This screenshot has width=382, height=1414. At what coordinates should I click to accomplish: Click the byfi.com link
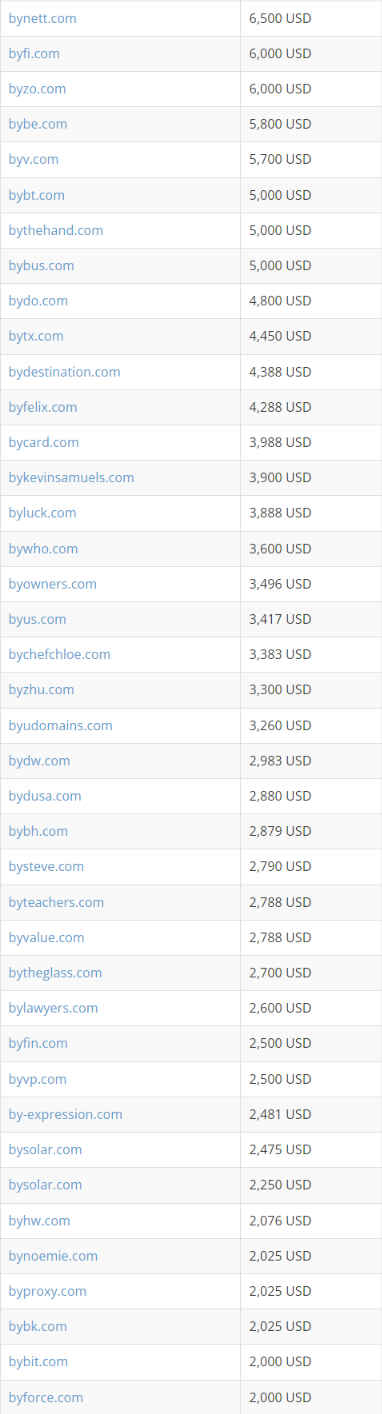pyautogui.click(x=34, y=53)
